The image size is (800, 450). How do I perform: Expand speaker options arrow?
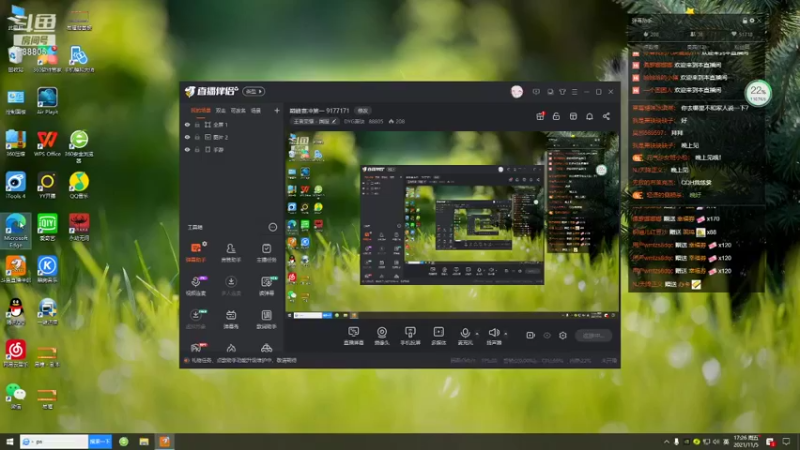[x=506, y=334]
